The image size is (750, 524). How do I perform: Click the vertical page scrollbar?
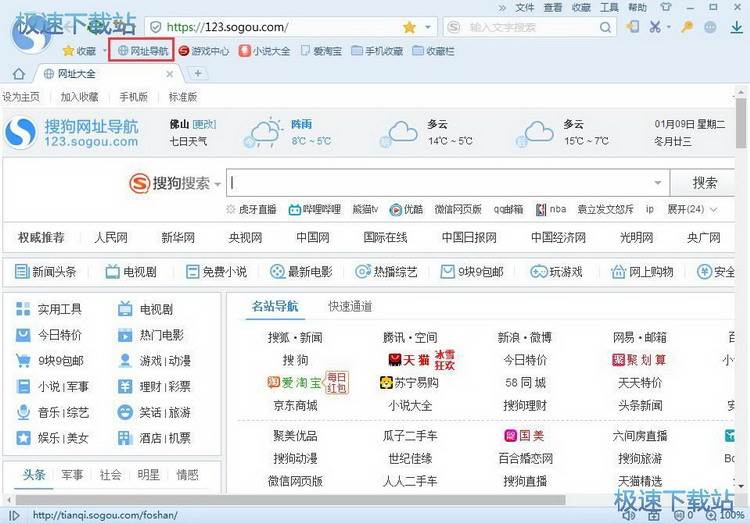coord(741,123)
